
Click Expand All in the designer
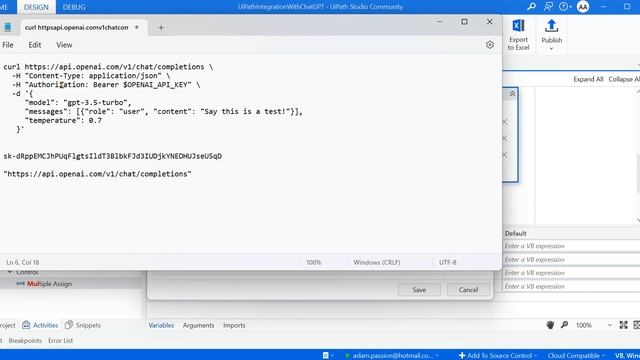[x=588, y=79]
